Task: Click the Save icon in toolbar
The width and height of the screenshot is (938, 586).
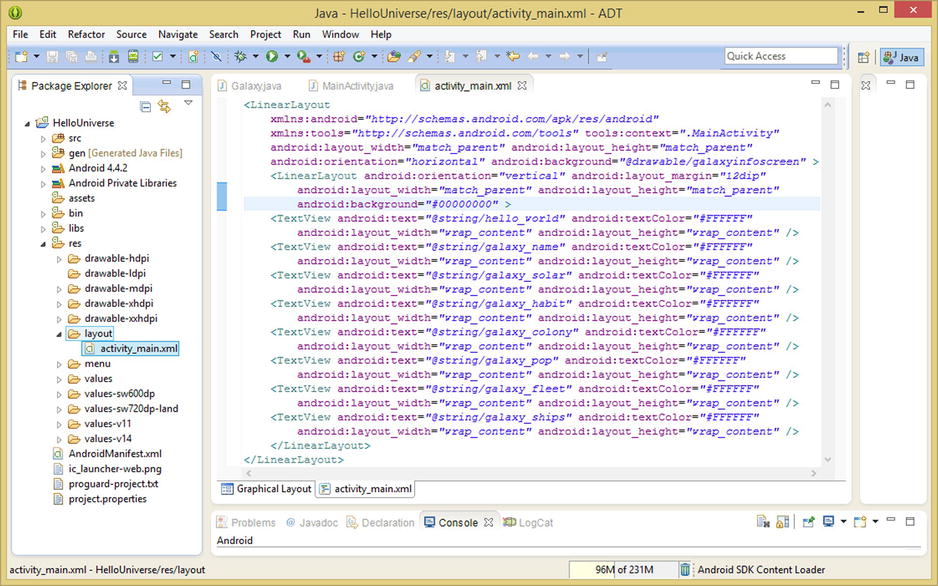Action: pyautogui.click(x=53, y=57)
